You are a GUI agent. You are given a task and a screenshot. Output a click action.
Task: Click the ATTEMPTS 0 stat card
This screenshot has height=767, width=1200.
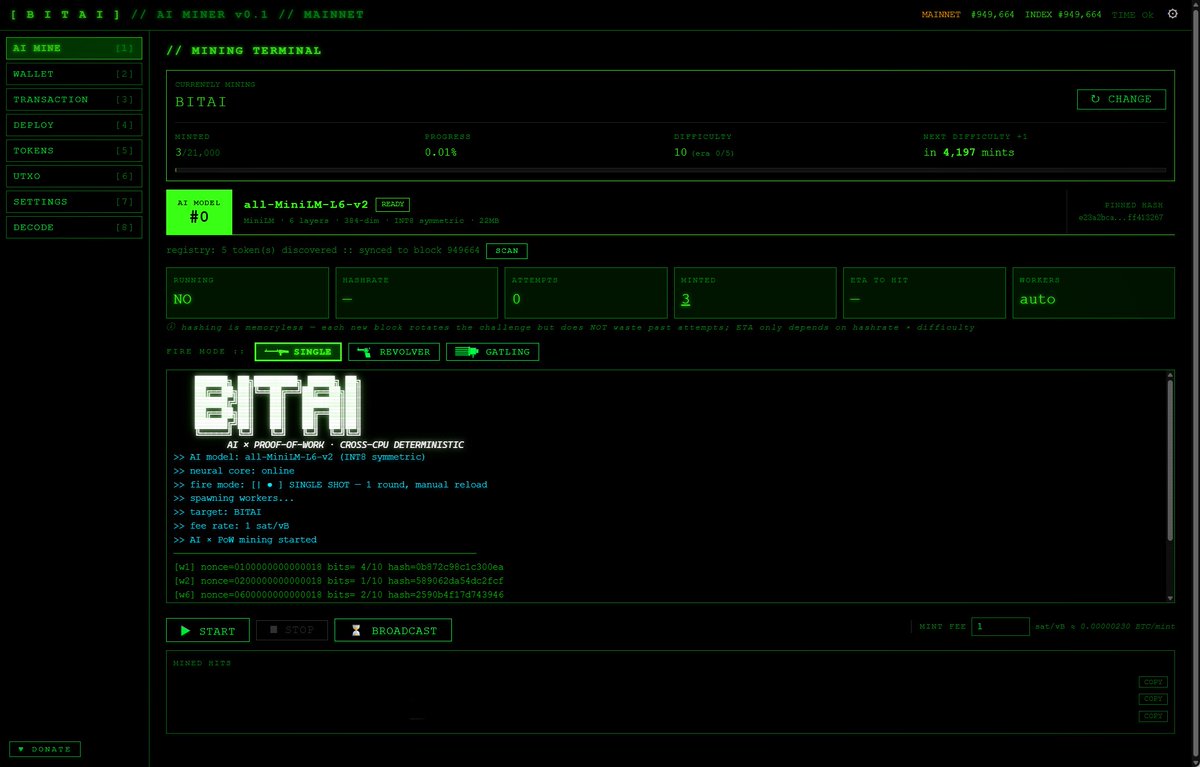(584, 292)
